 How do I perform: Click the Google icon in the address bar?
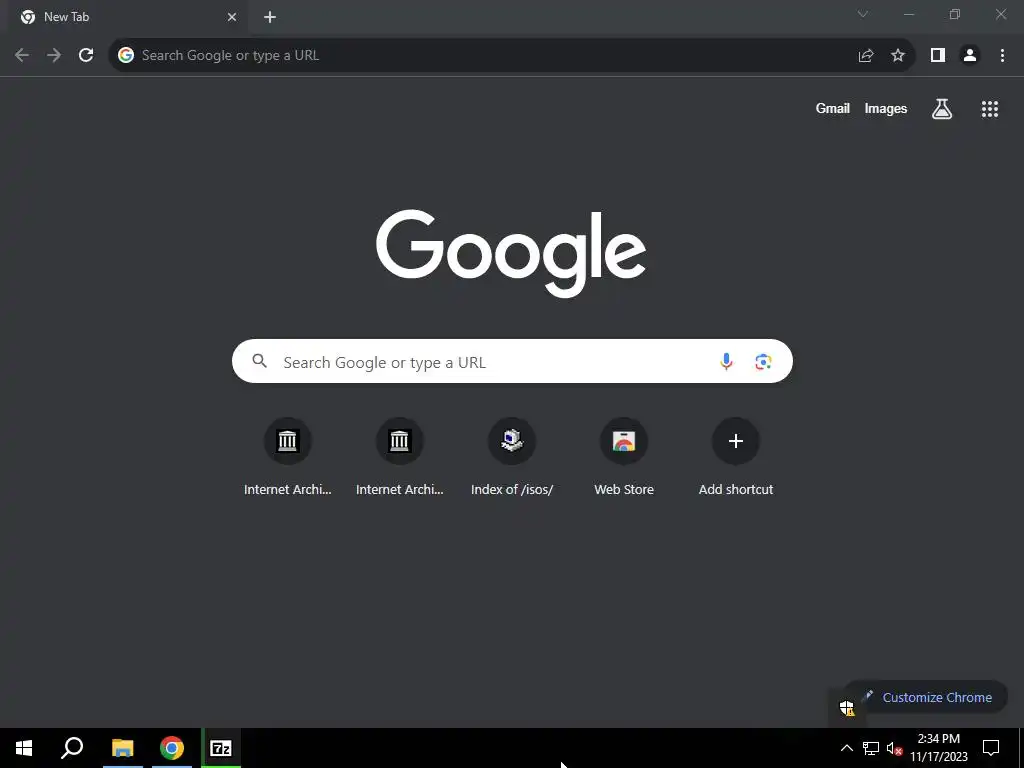click(125, 55)
